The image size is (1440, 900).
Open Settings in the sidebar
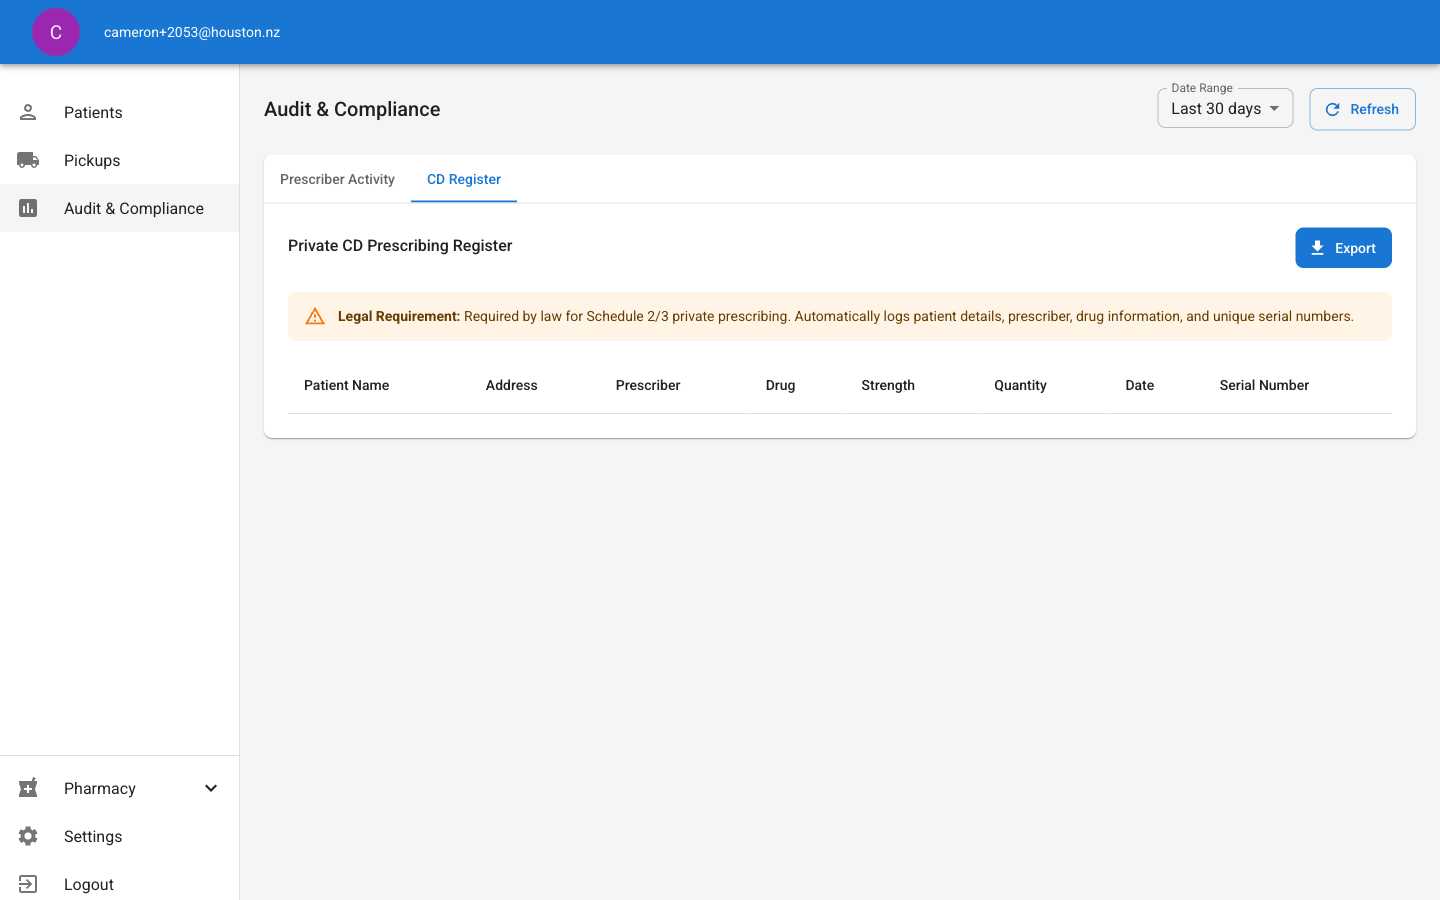[x=120, y=836]
